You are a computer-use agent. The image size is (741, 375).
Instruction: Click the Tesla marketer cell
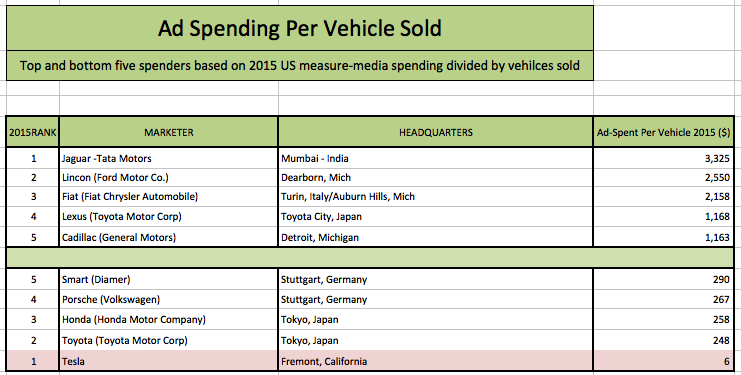click(169, 361)
